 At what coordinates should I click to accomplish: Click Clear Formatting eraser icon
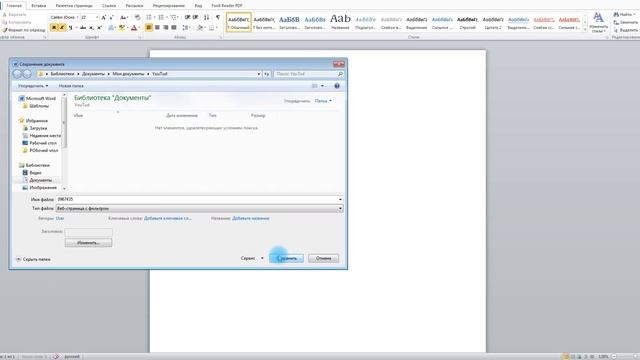(x=138, y=17)
